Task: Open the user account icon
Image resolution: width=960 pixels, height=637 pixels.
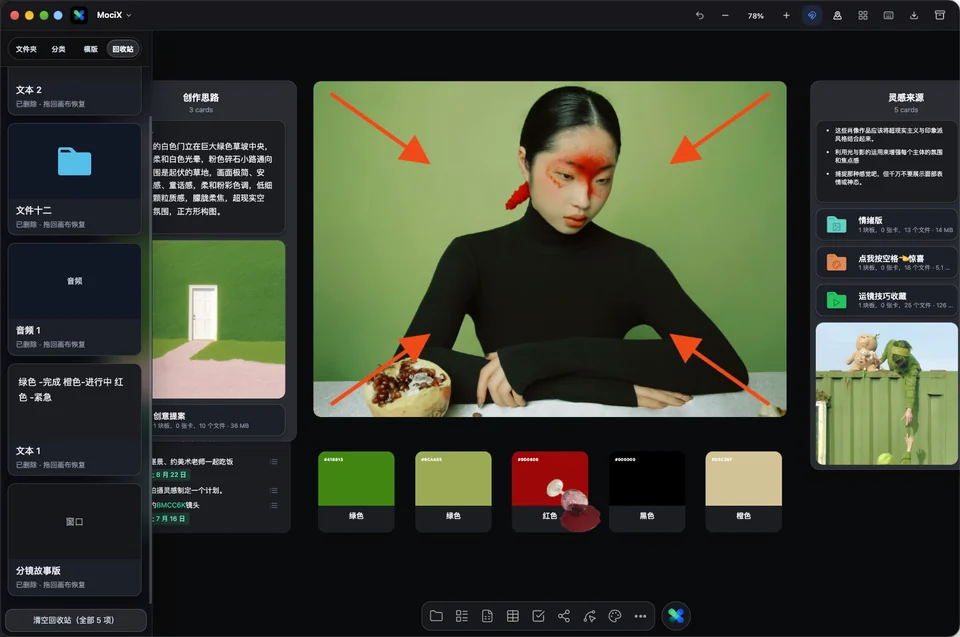Action: pos(838,15)
